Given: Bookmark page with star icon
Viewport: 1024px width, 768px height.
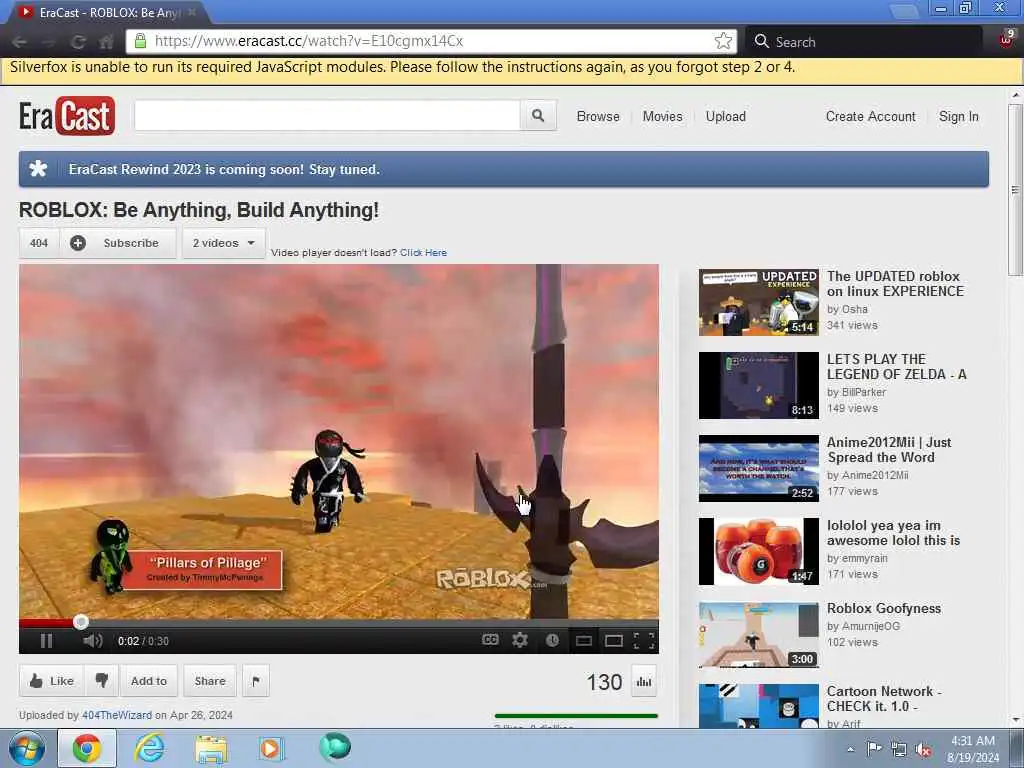Looking at the screenshot, I should pyautogui.click(x=723, y=41).
